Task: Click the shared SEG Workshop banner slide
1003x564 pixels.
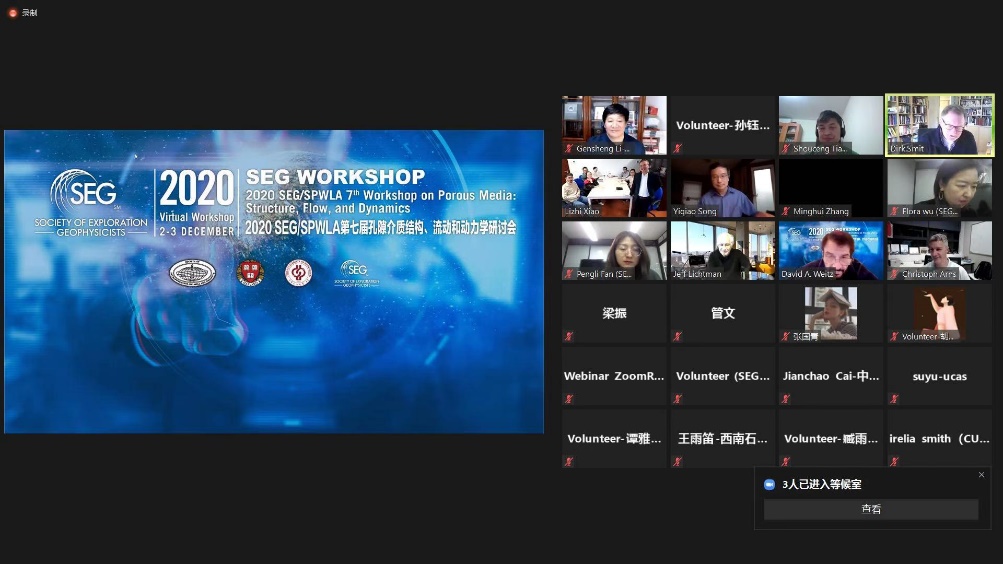Action: click(x=274, y=281)
